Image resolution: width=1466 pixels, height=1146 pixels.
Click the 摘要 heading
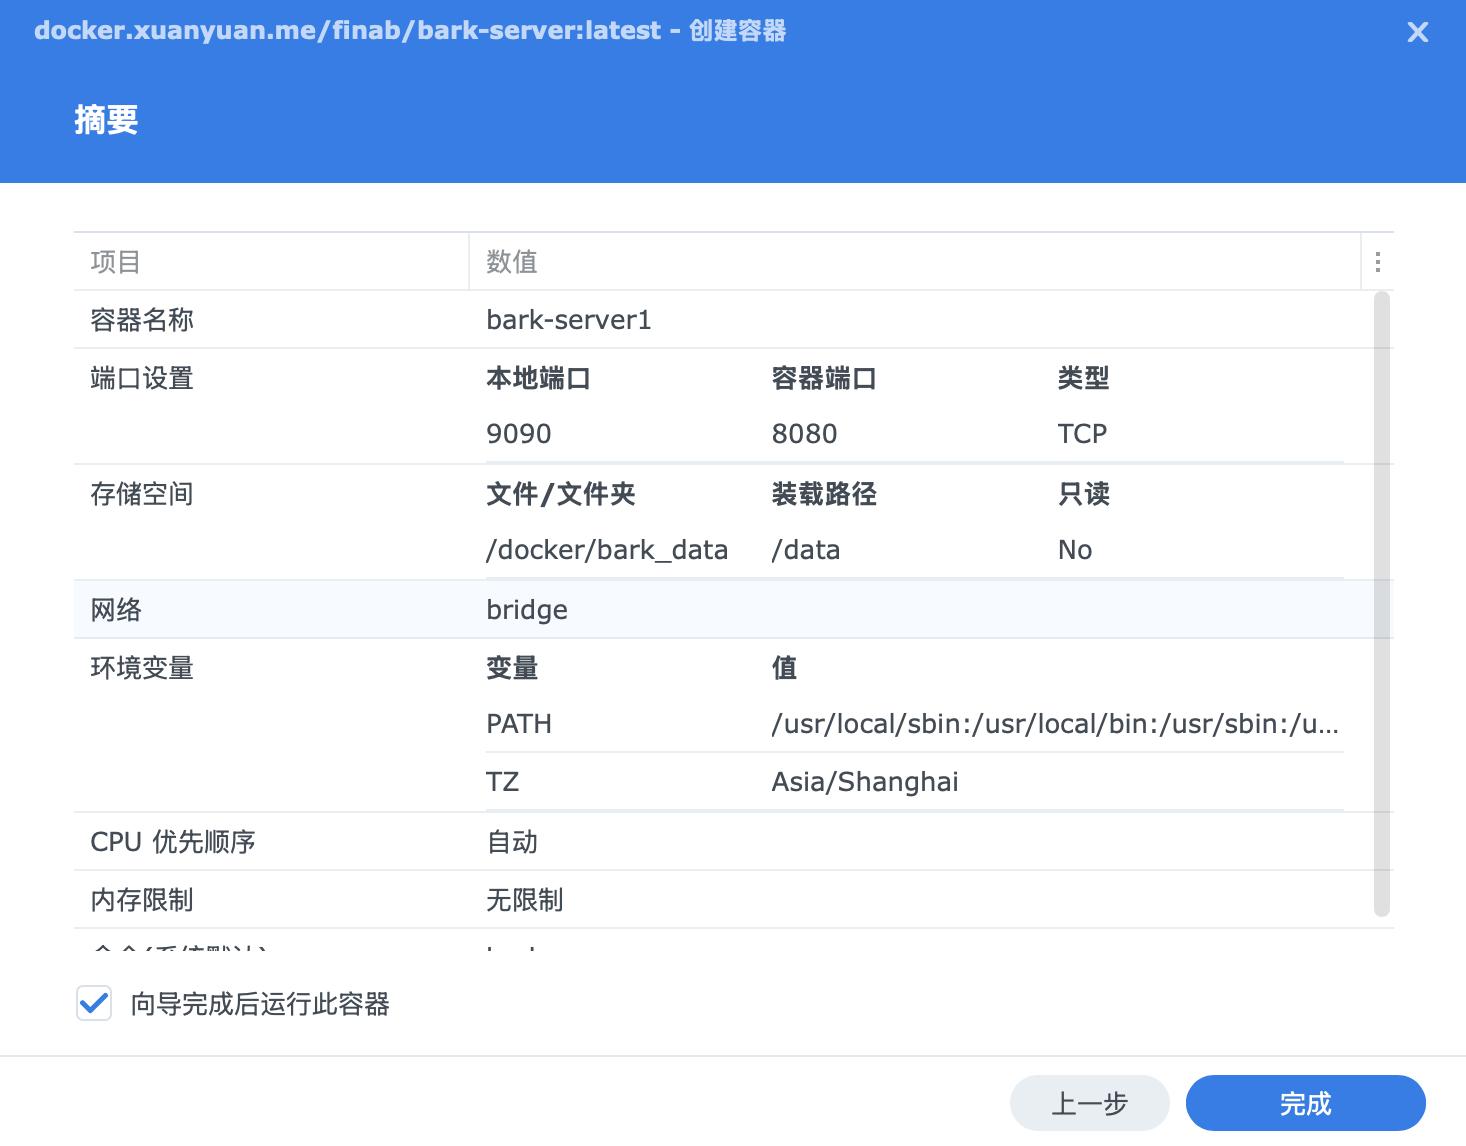[106, 120]
